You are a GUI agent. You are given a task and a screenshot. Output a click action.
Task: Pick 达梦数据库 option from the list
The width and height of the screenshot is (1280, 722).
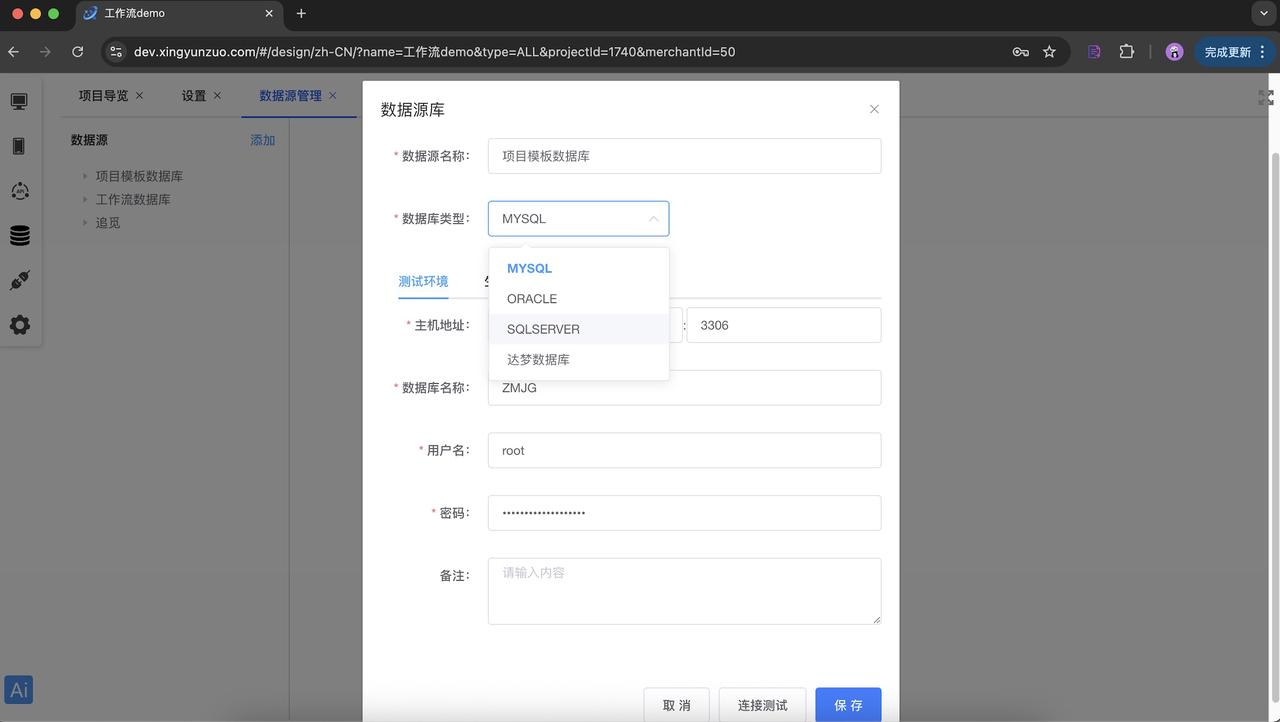pos(538,360)
